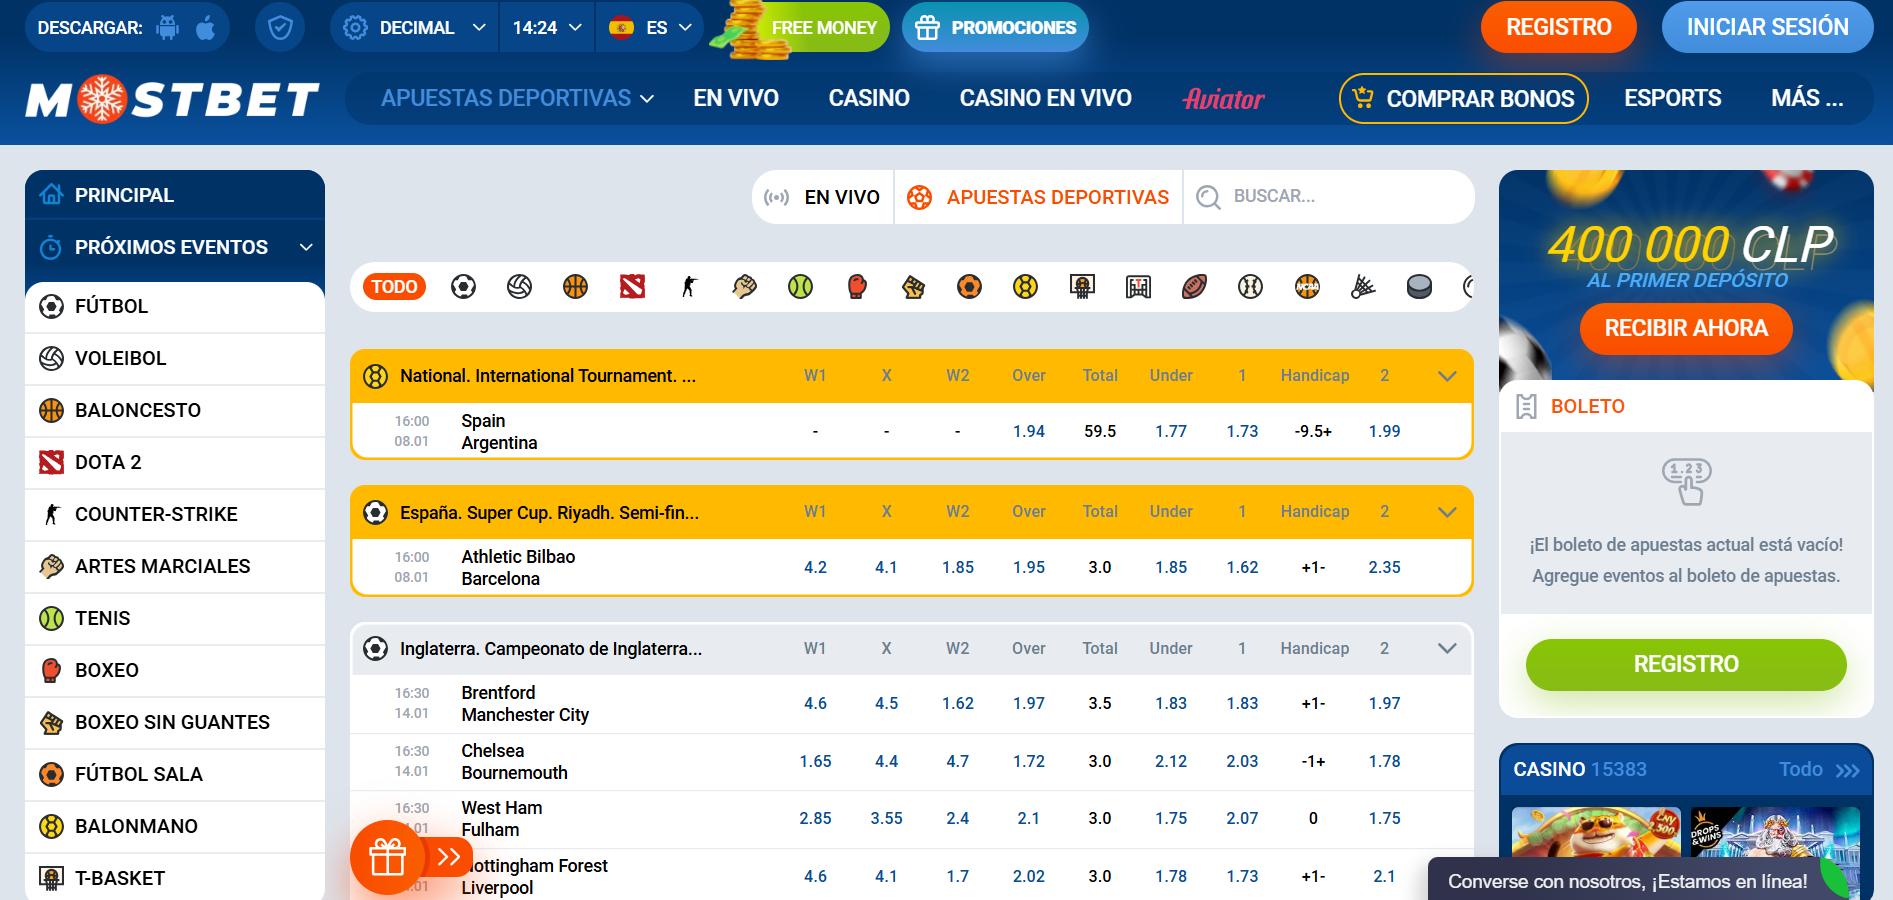Open the ES language dropdown
Image resolution: width=1893 pixels, height=900 pixels.
click(649, 28)
